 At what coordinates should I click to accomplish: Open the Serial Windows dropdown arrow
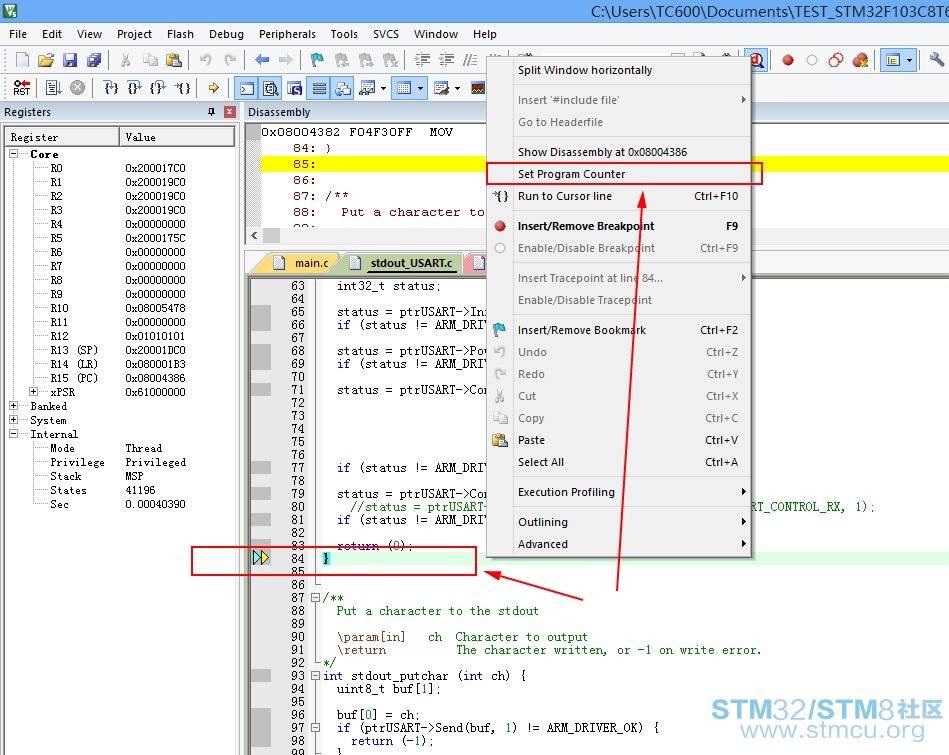[458, 88]
